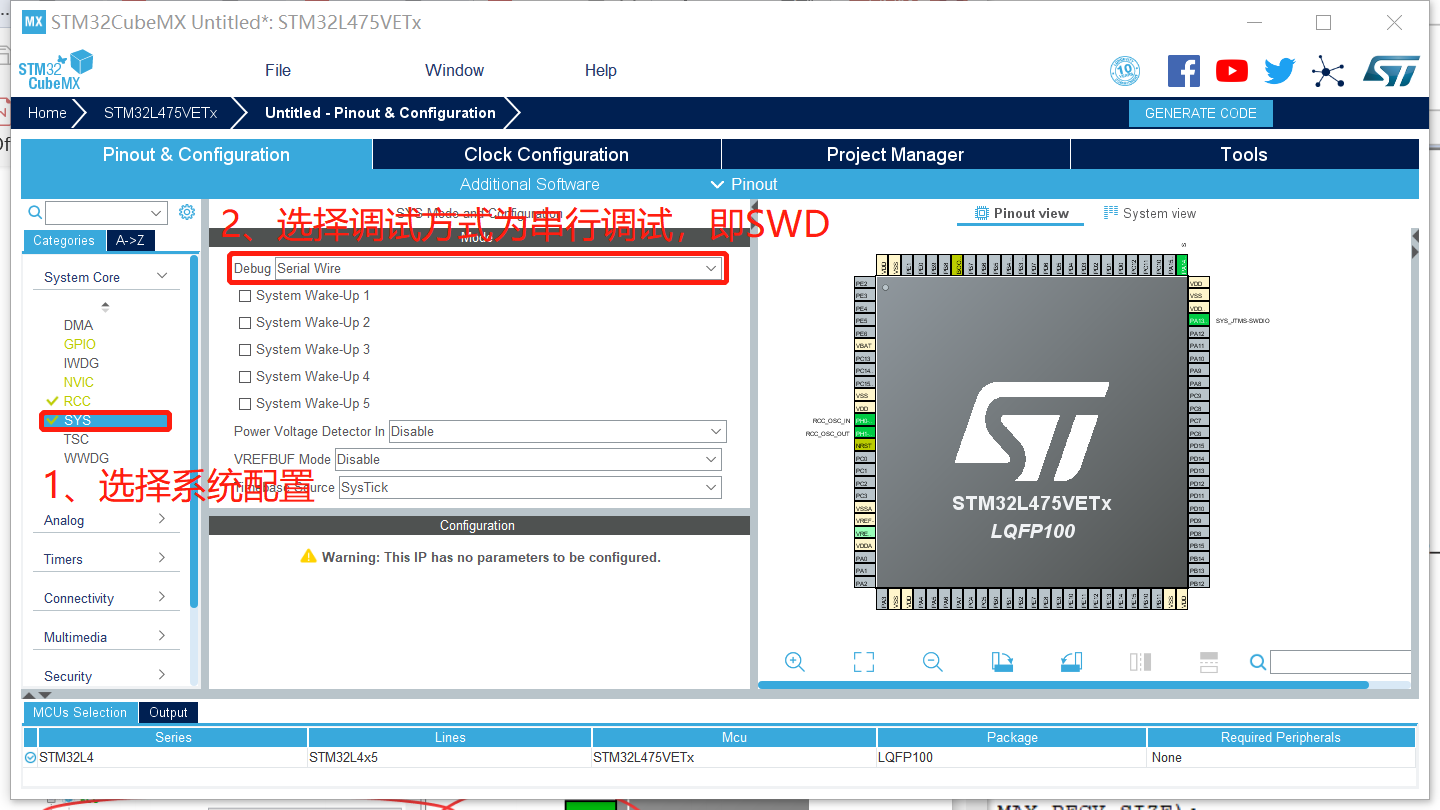Collapse the System Core category
Viewport: 1440px width, 810px height.
(107, 277)
